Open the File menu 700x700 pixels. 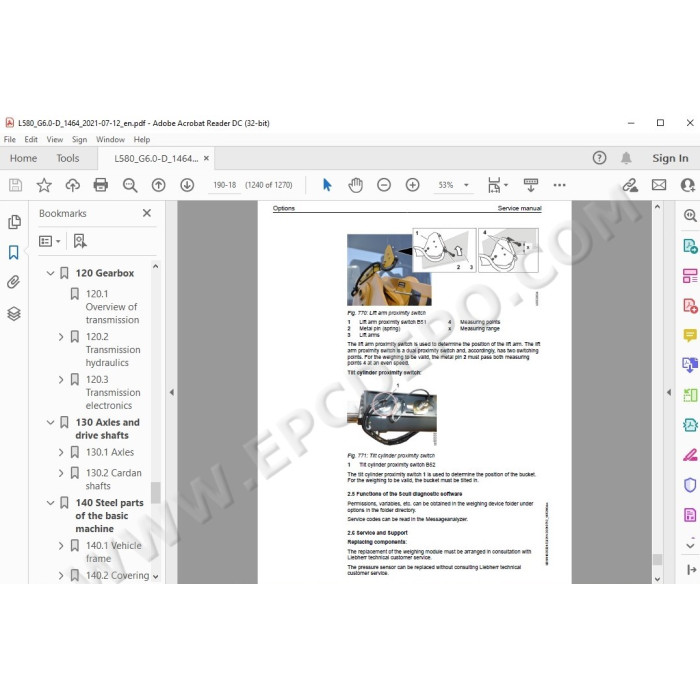tap(9, 139)
